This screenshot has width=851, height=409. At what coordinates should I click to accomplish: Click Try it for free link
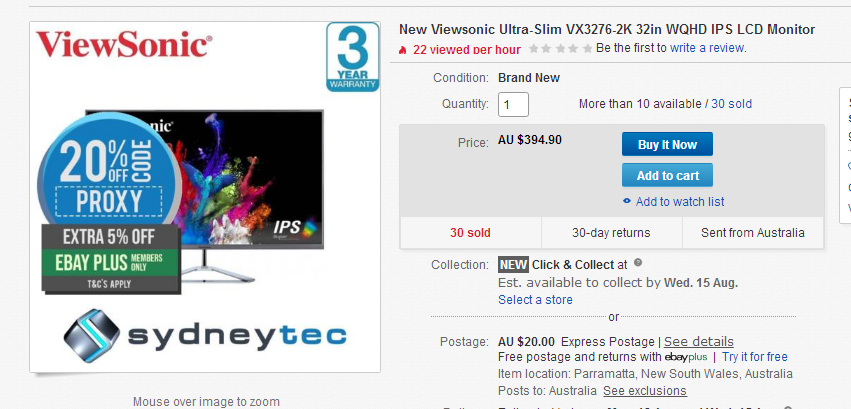point(754,357)
